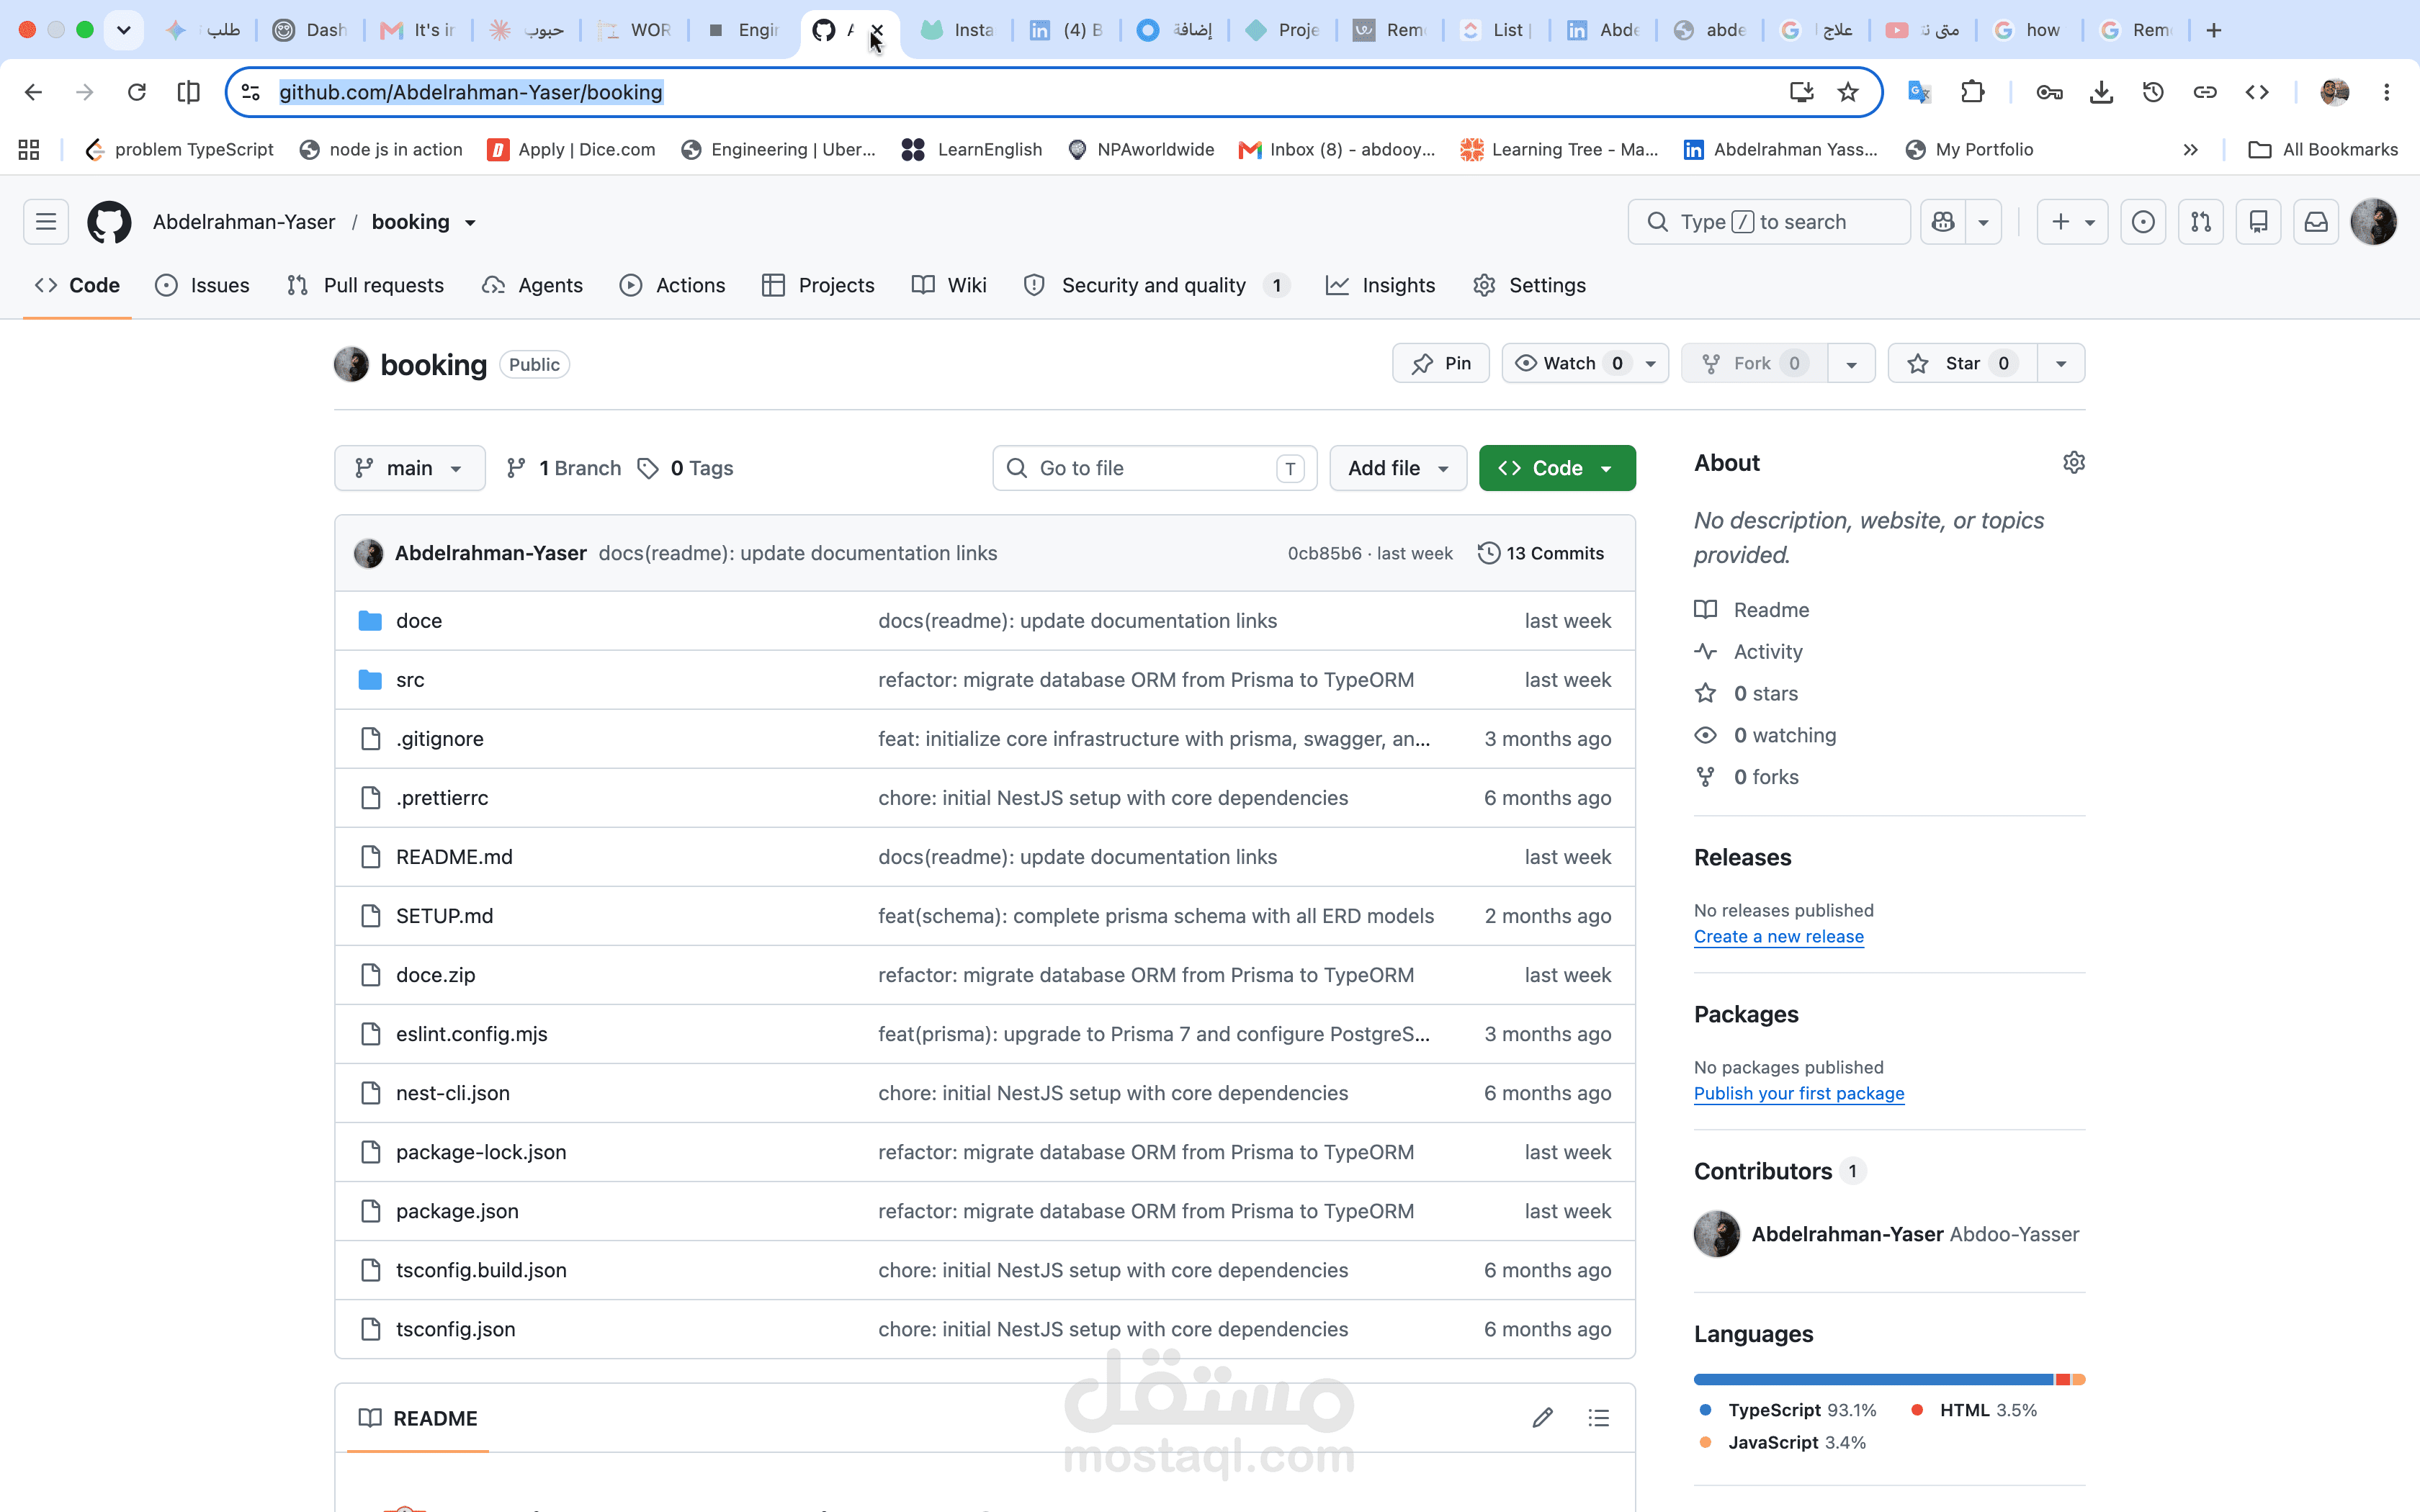Open the create new plus dropdown

coord(2072,222)
